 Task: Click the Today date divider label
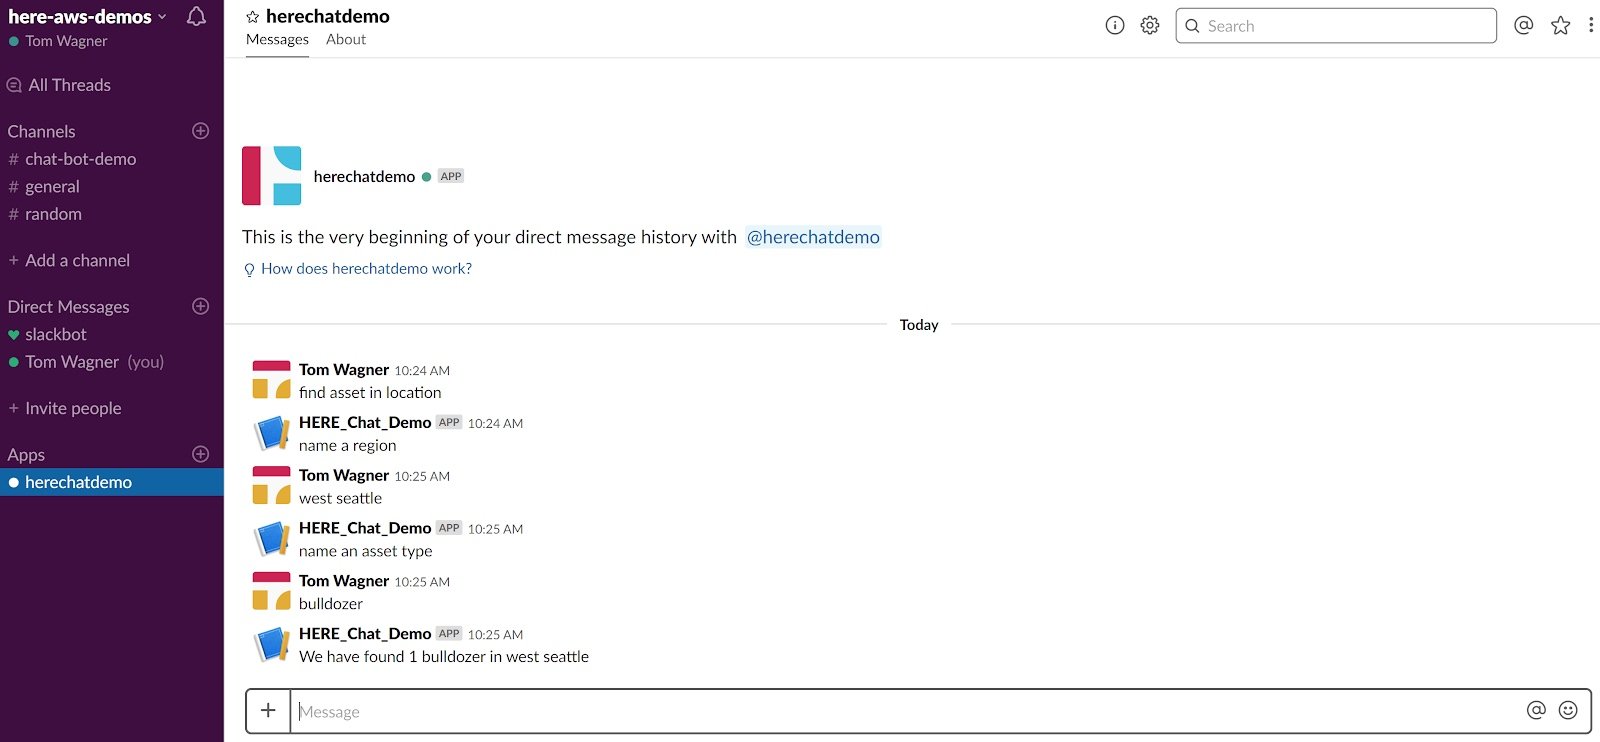click(919, 325)
